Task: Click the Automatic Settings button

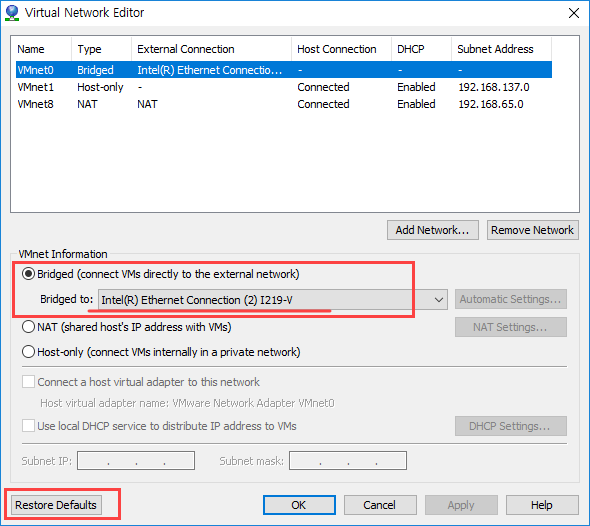Action: 511,299
